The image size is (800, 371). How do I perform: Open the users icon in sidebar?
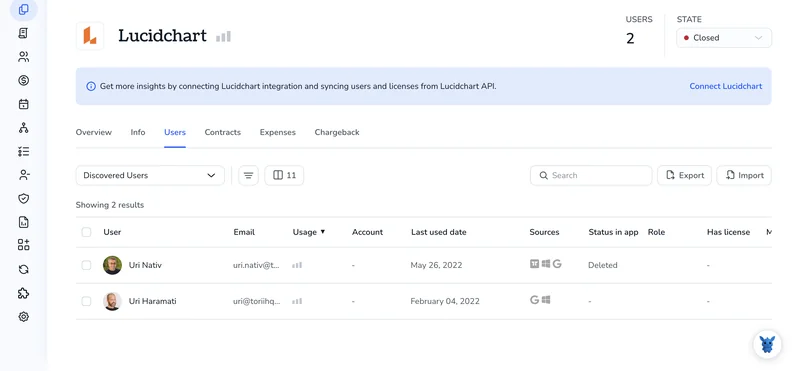point(23,57)
